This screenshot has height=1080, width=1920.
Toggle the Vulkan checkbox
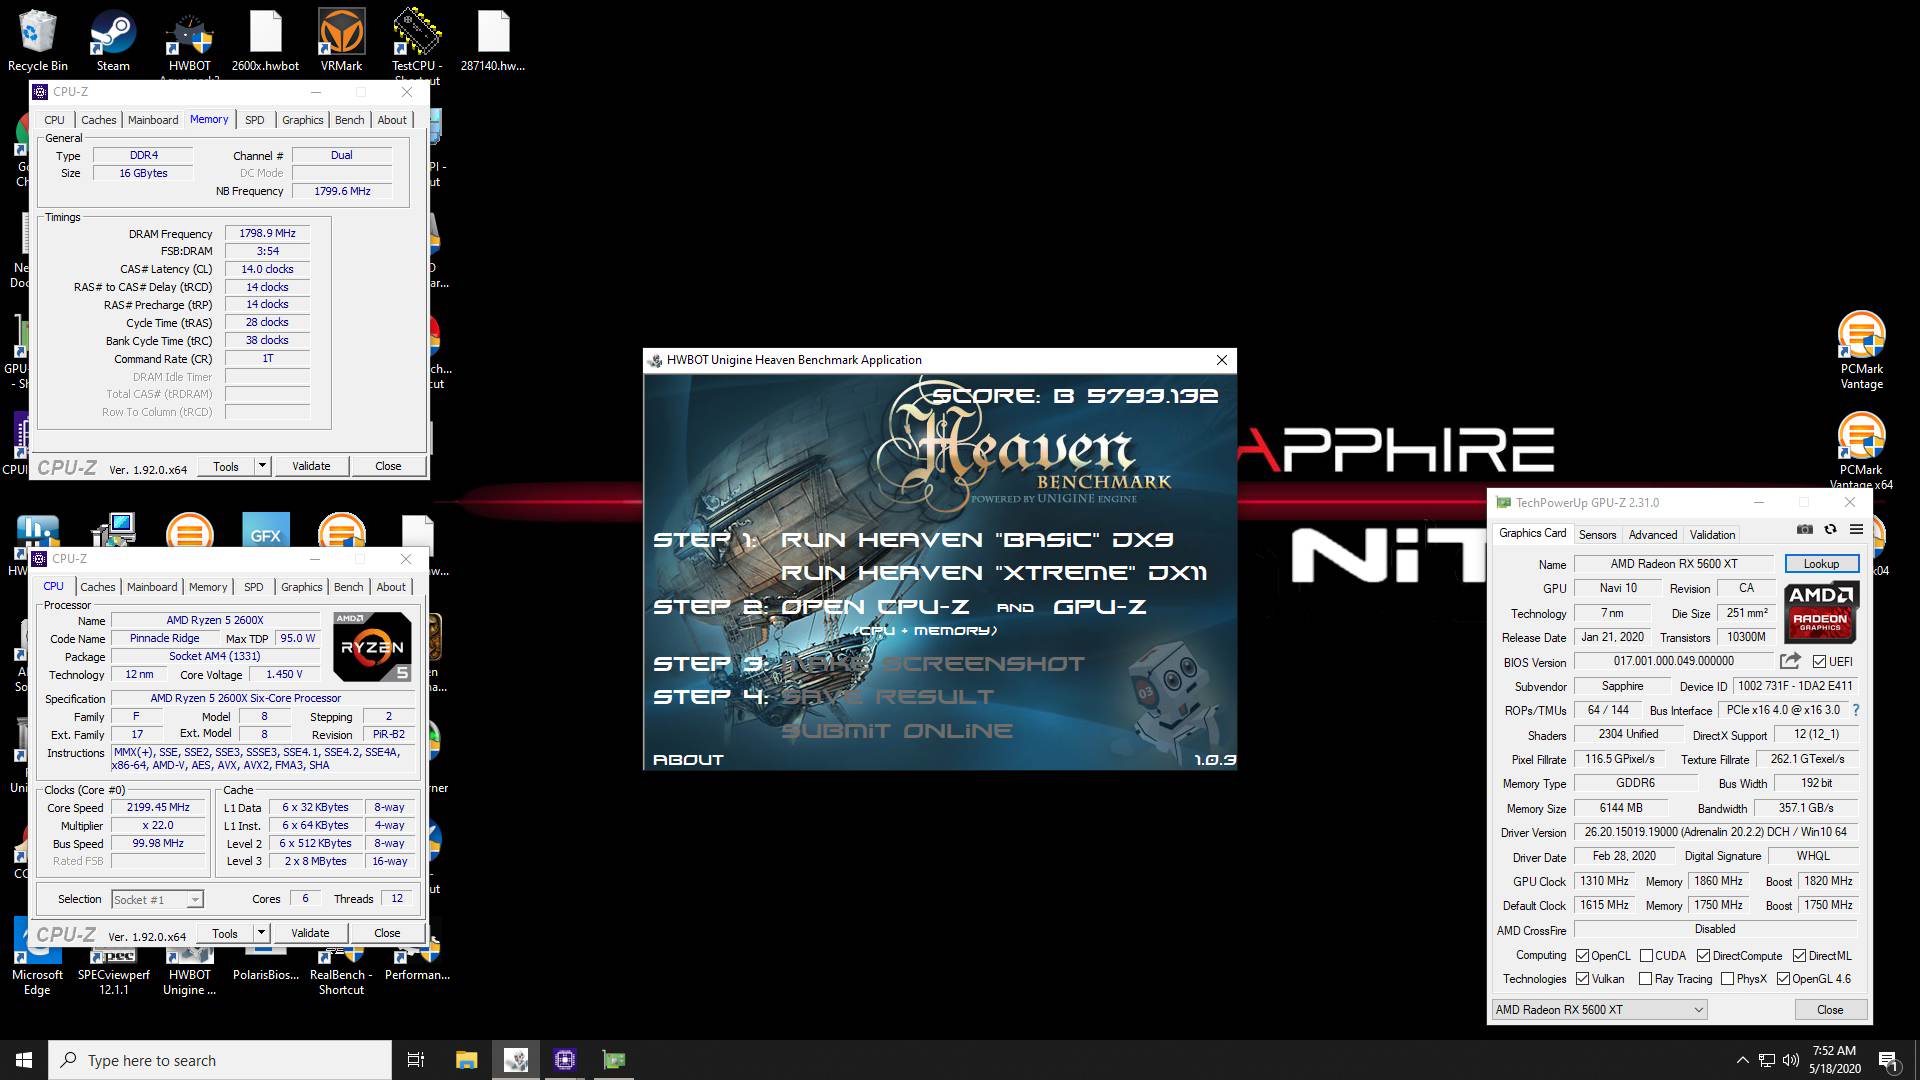(x=1582, y=979)
